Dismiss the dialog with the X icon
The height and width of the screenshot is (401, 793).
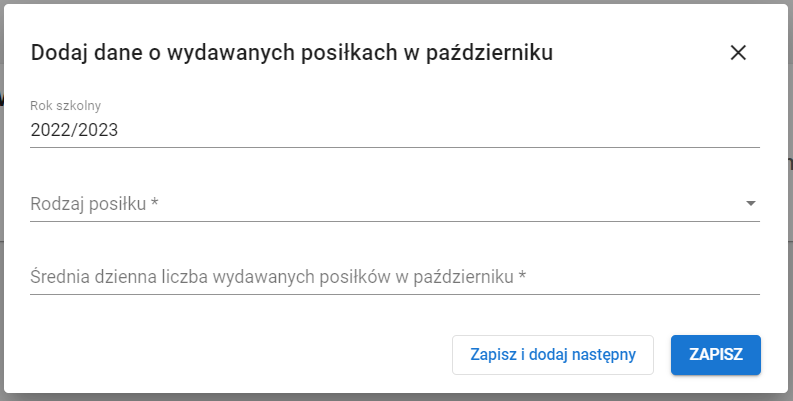[x=738, y=53]
